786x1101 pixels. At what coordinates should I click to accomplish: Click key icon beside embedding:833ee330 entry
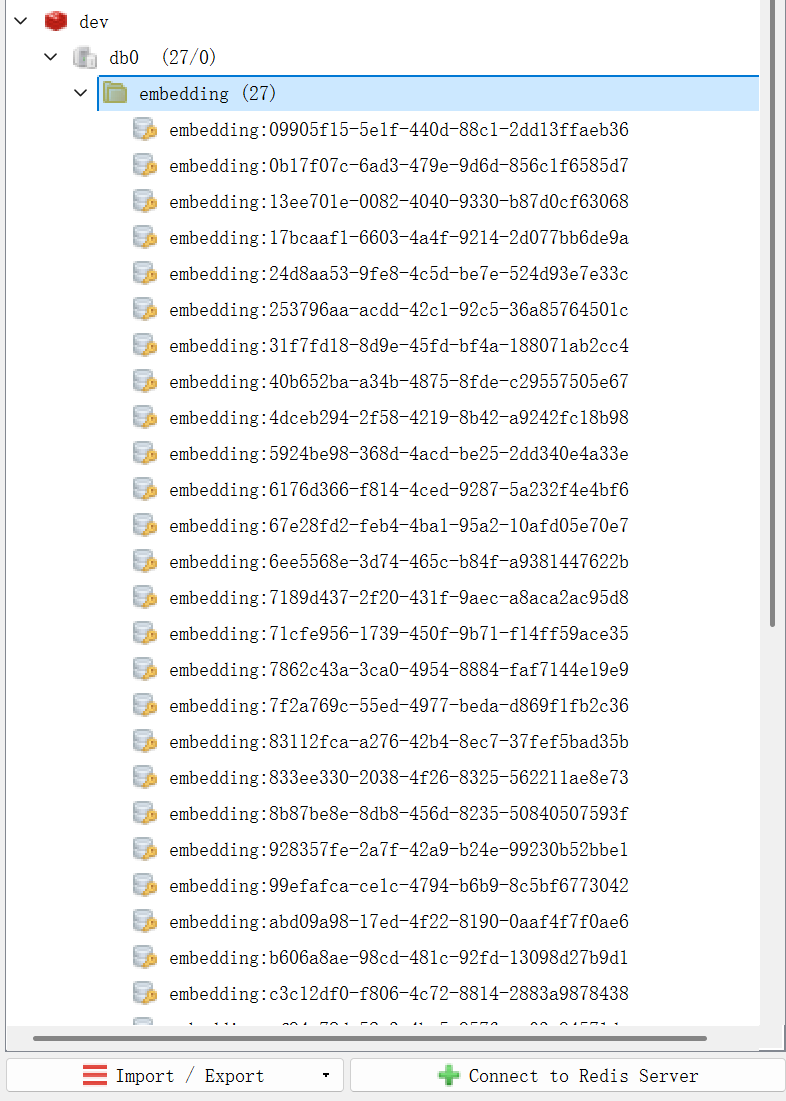pyautogui.click(x=145, y=777)
